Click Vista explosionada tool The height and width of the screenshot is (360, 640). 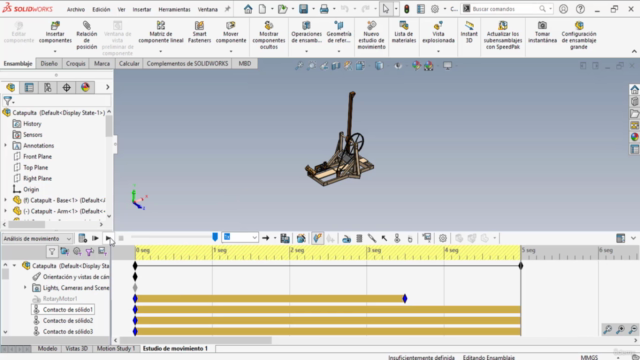pyautogui.click(x=438, y=32)
